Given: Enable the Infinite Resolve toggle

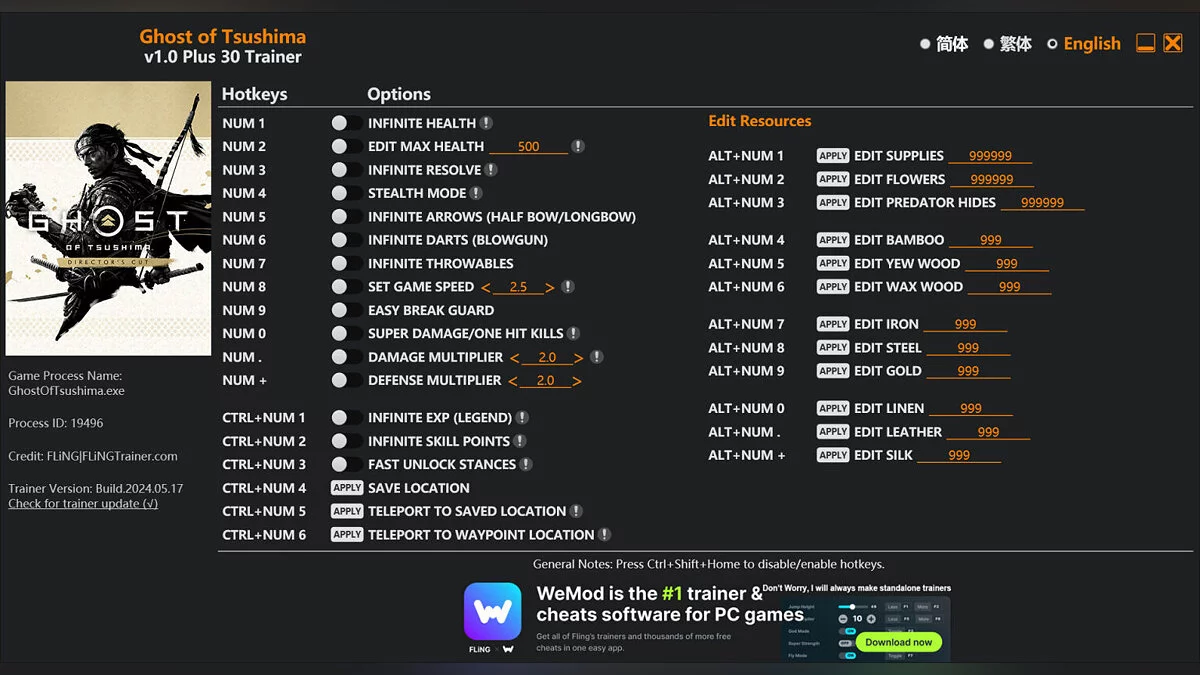Looking at the screenshot, I should click(x=346, y=170).
